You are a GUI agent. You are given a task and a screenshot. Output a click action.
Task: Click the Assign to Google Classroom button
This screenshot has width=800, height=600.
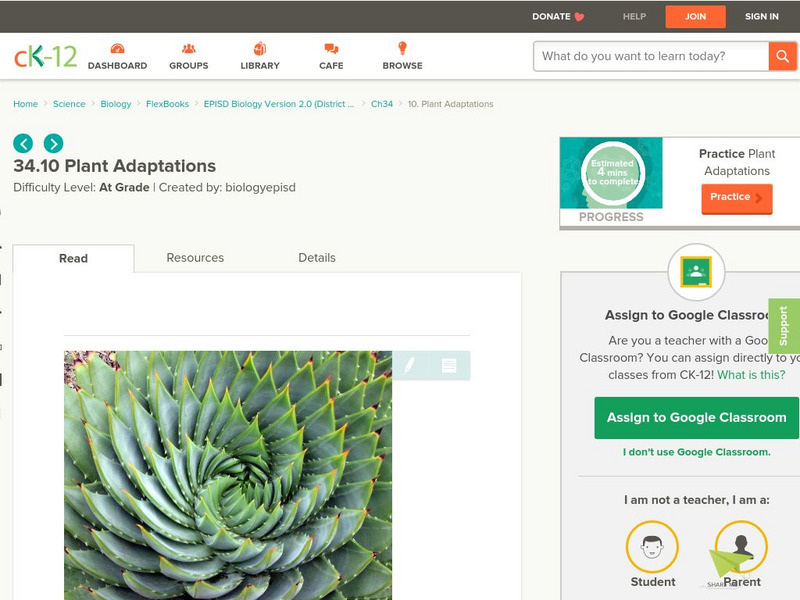[696, 418]
